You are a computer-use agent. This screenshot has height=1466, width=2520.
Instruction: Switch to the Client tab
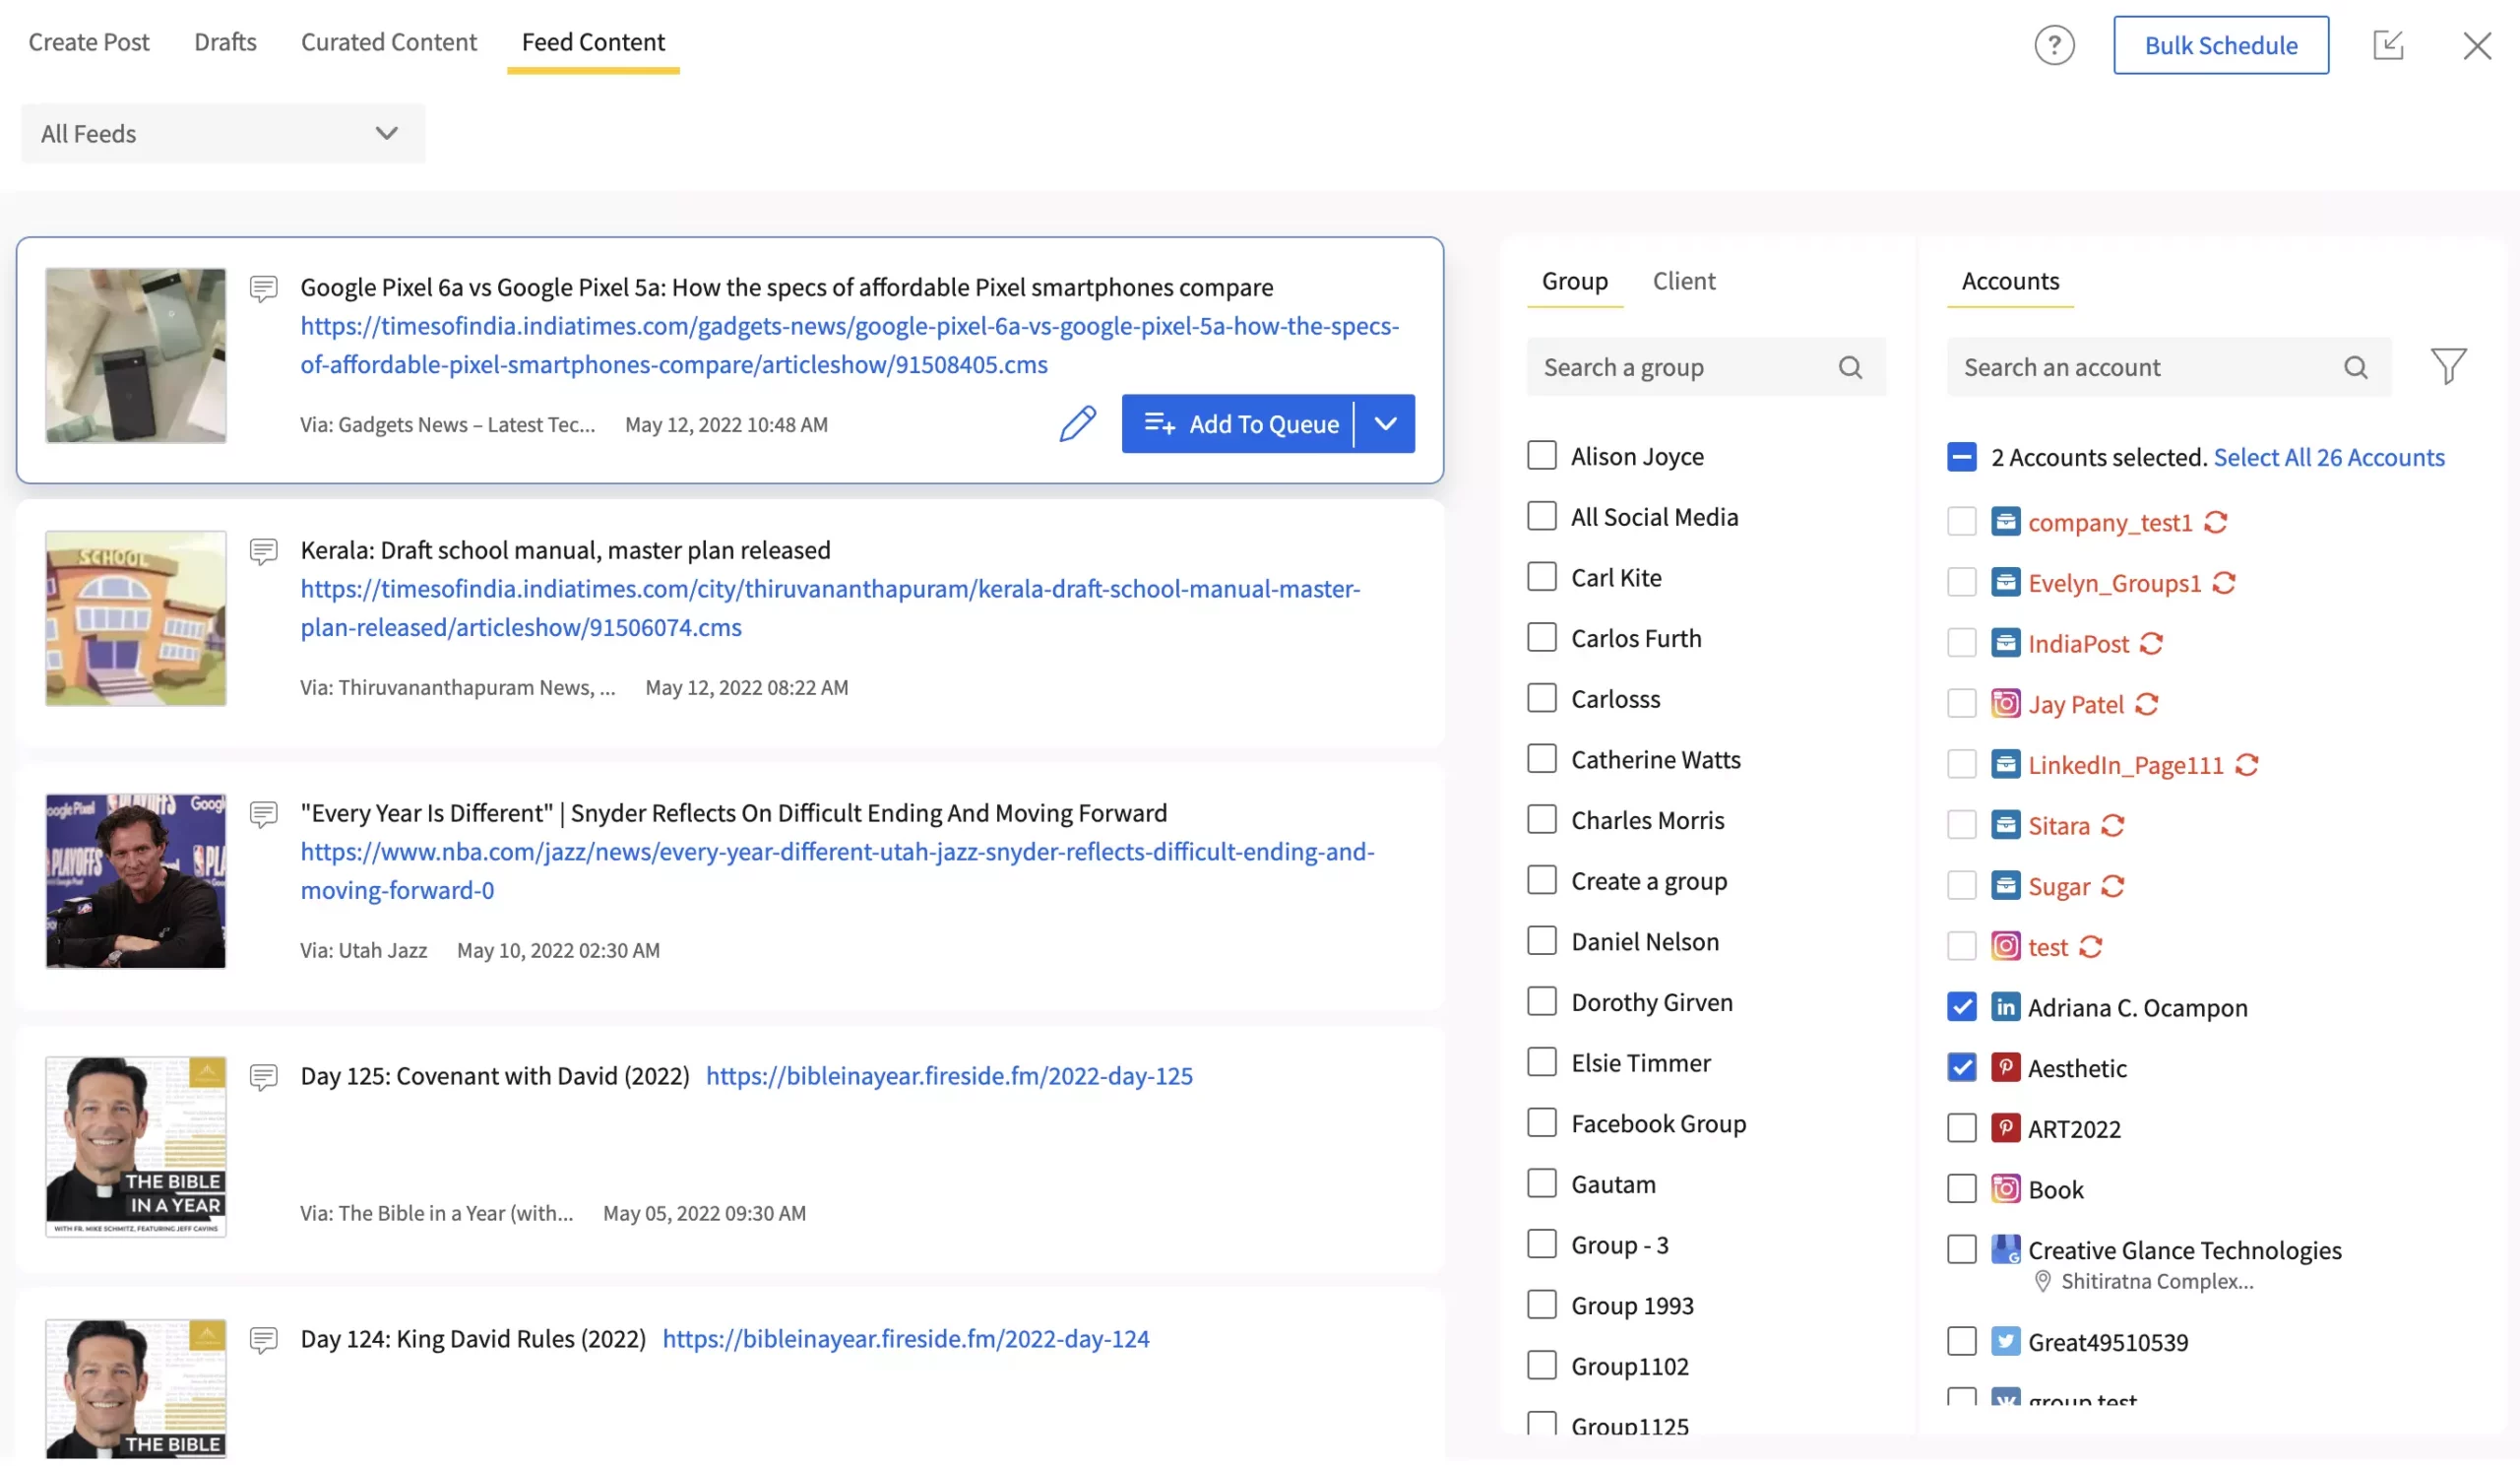[1683, 281]
